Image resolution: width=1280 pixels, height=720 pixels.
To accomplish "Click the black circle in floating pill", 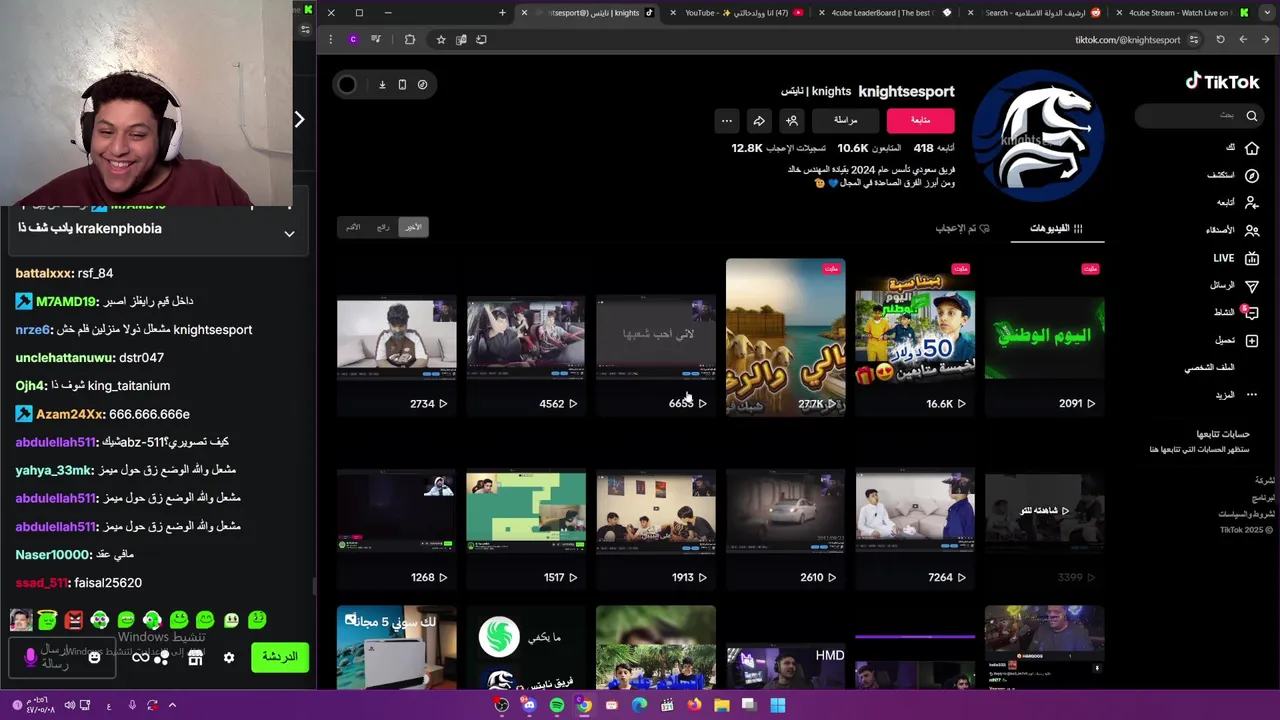I will (x=347, y=85).
